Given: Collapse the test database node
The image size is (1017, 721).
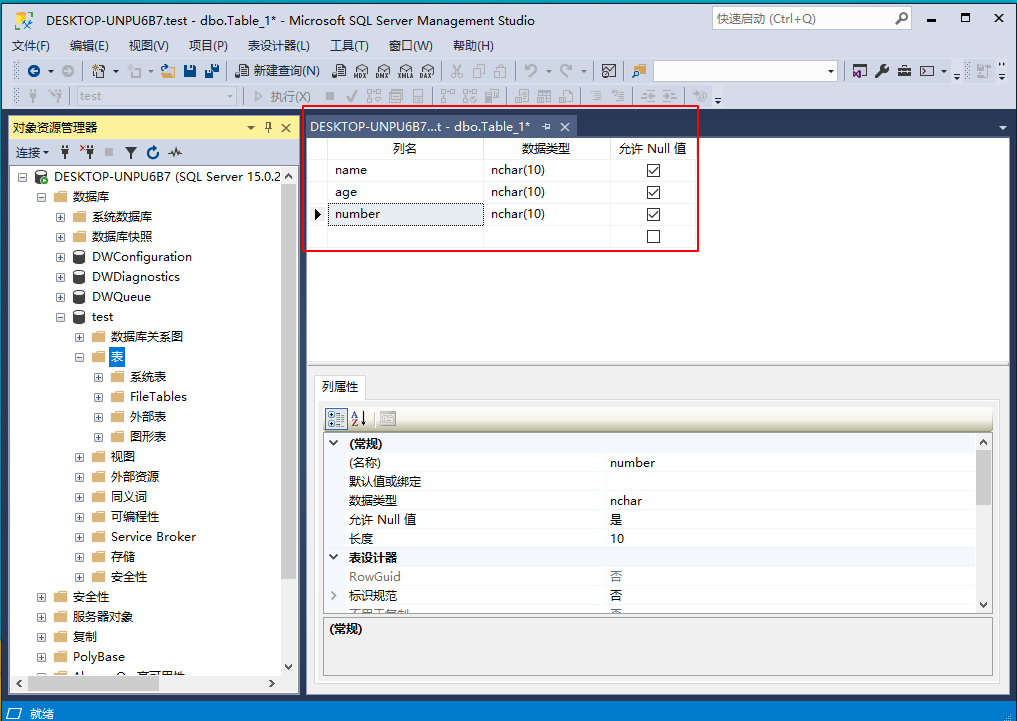Looking at the screenshot, I should 59,316.
